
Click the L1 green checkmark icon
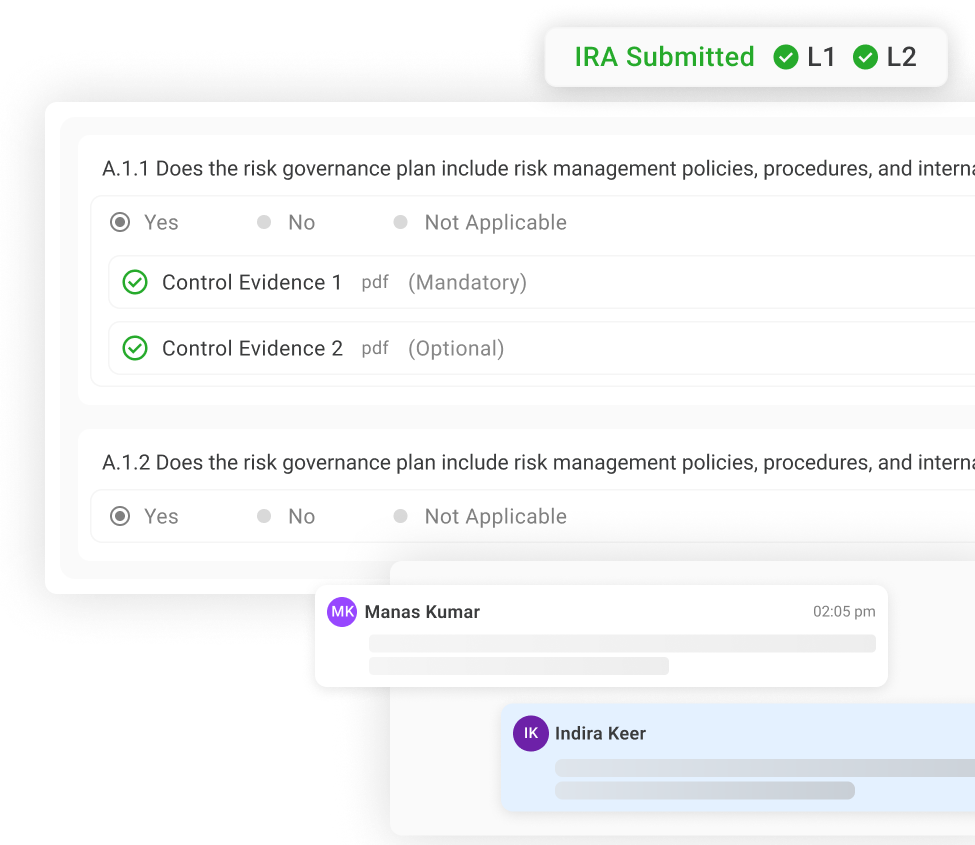coord(786,58)
